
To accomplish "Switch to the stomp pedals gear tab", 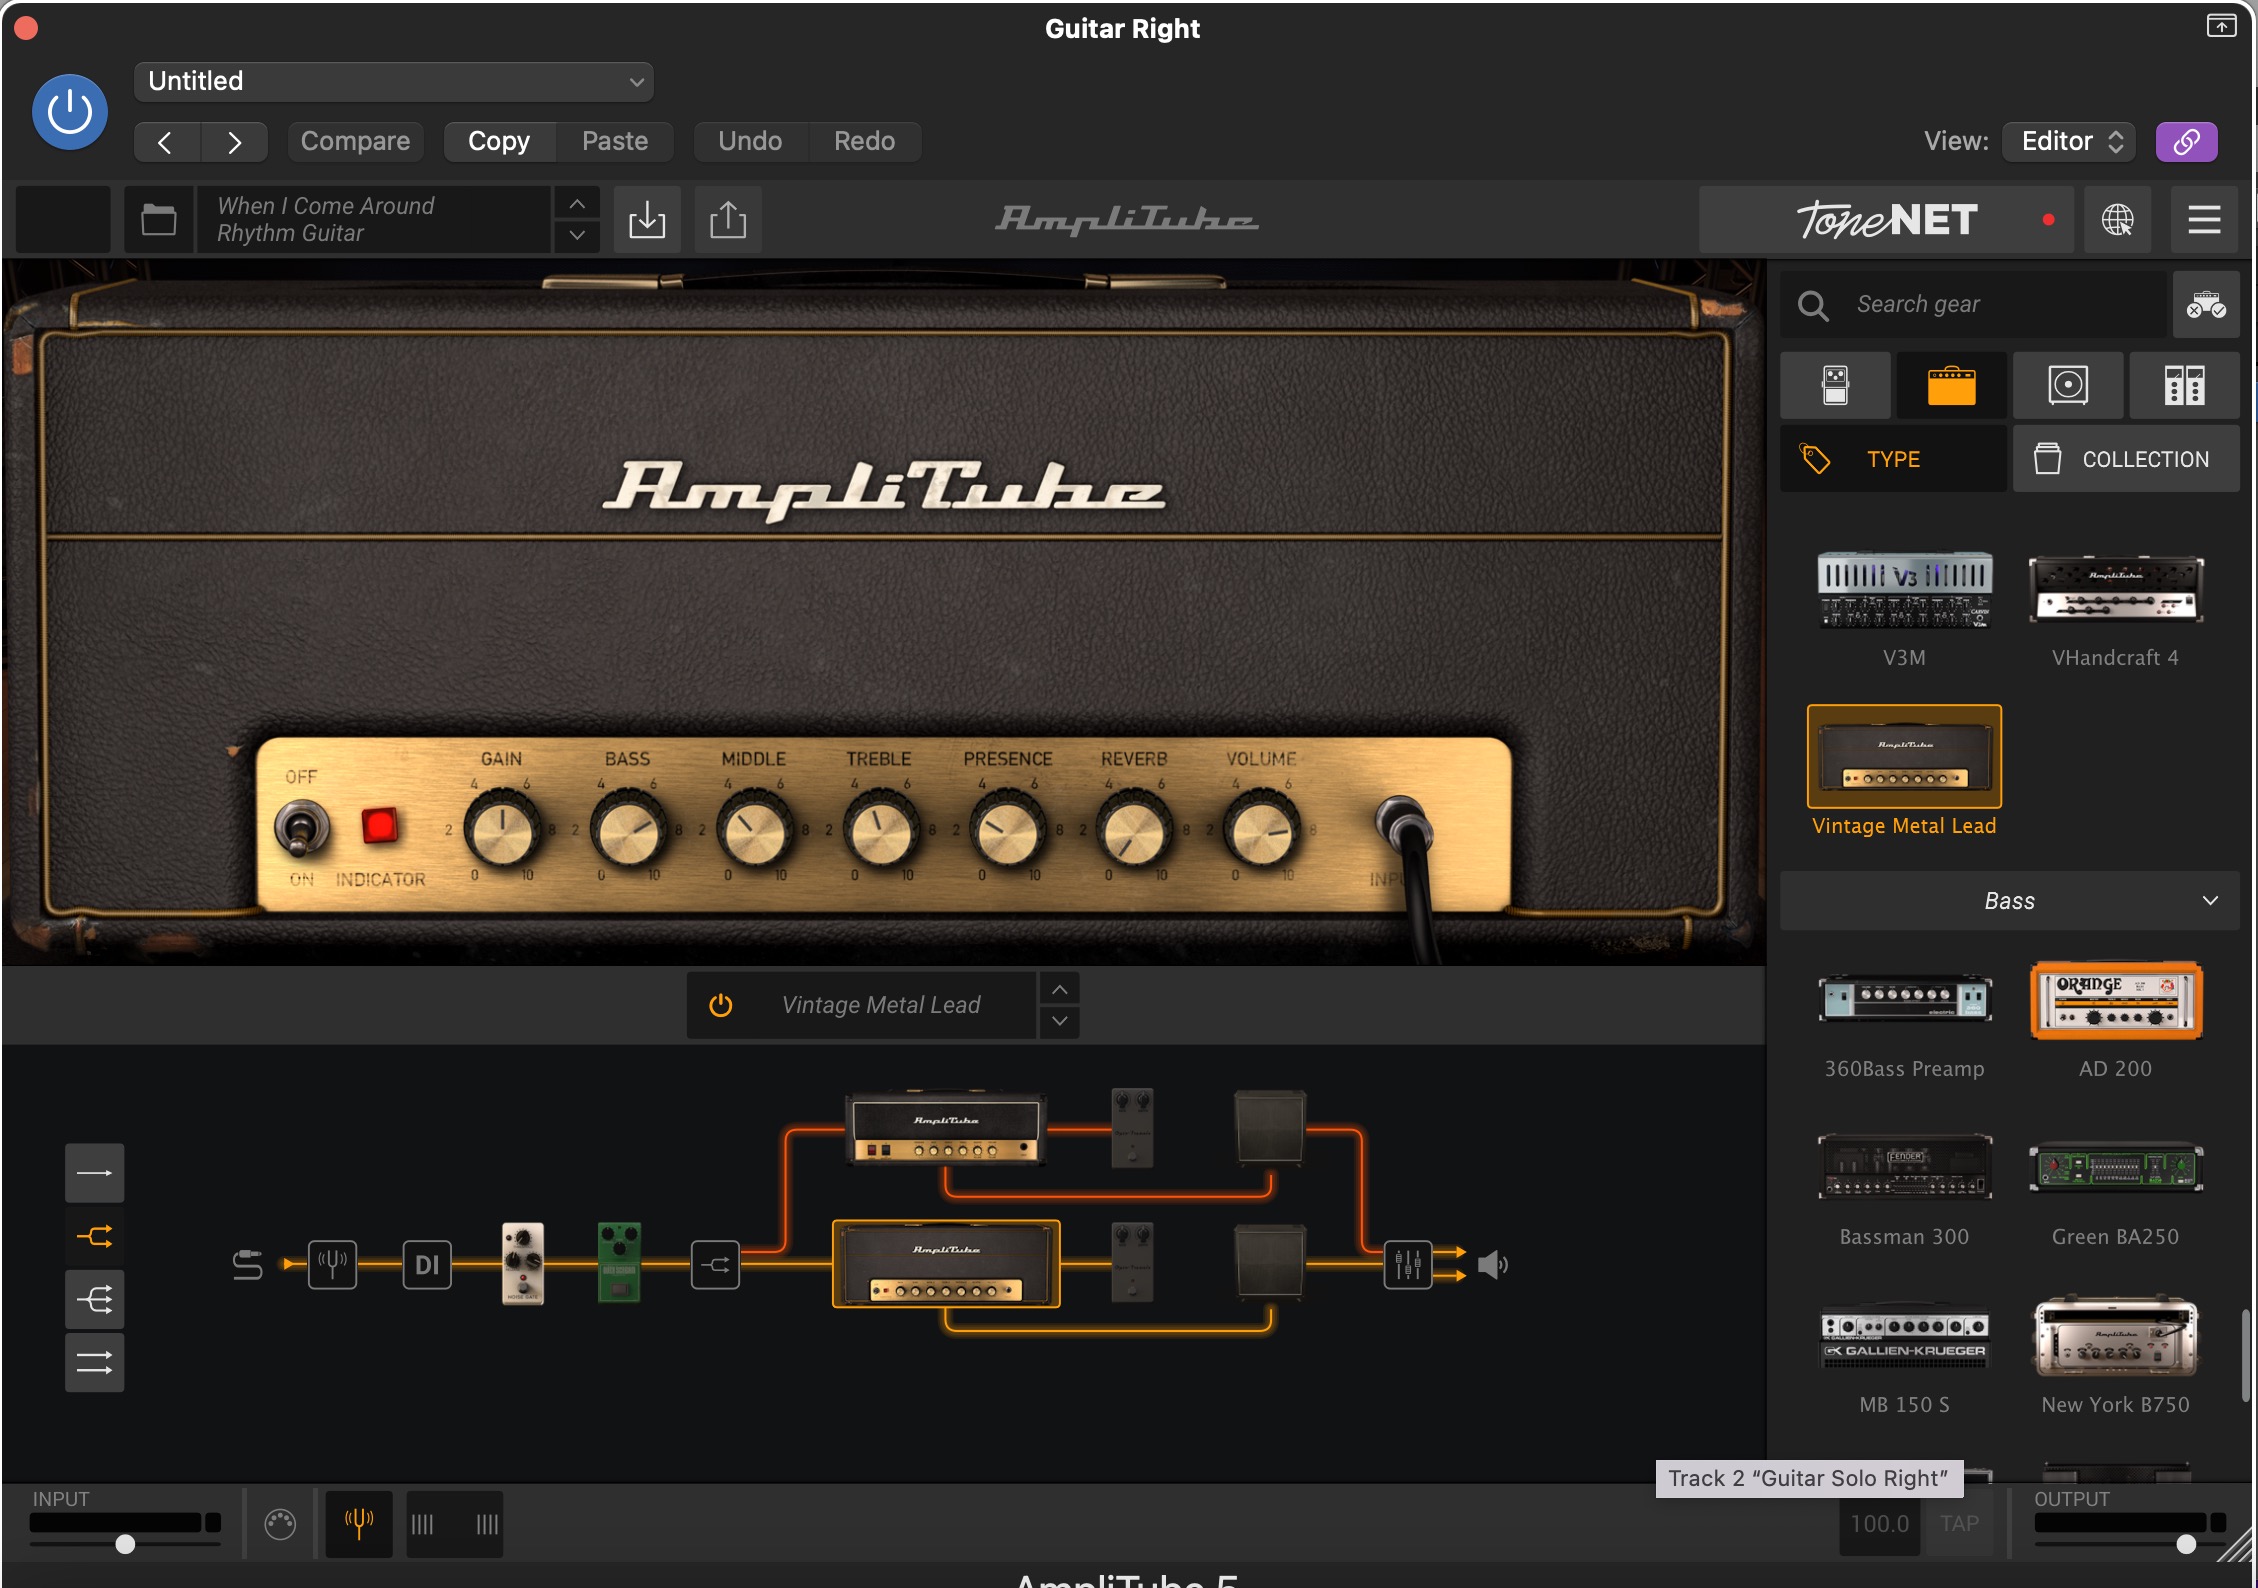I will click(x=1835, y=385).
